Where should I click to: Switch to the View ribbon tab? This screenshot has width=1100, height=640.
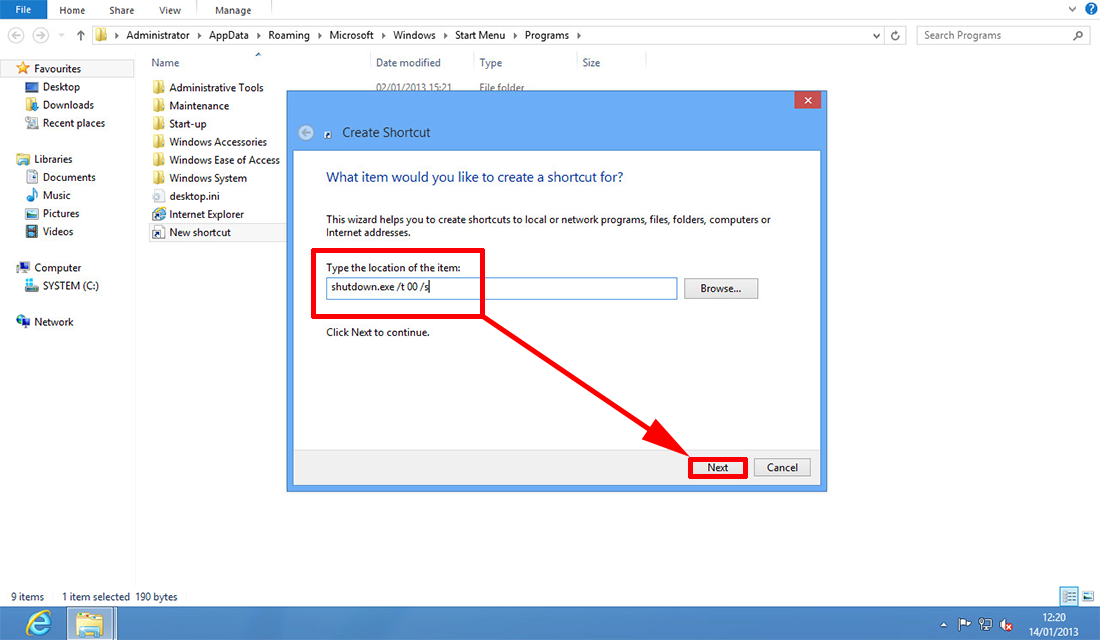170,11
